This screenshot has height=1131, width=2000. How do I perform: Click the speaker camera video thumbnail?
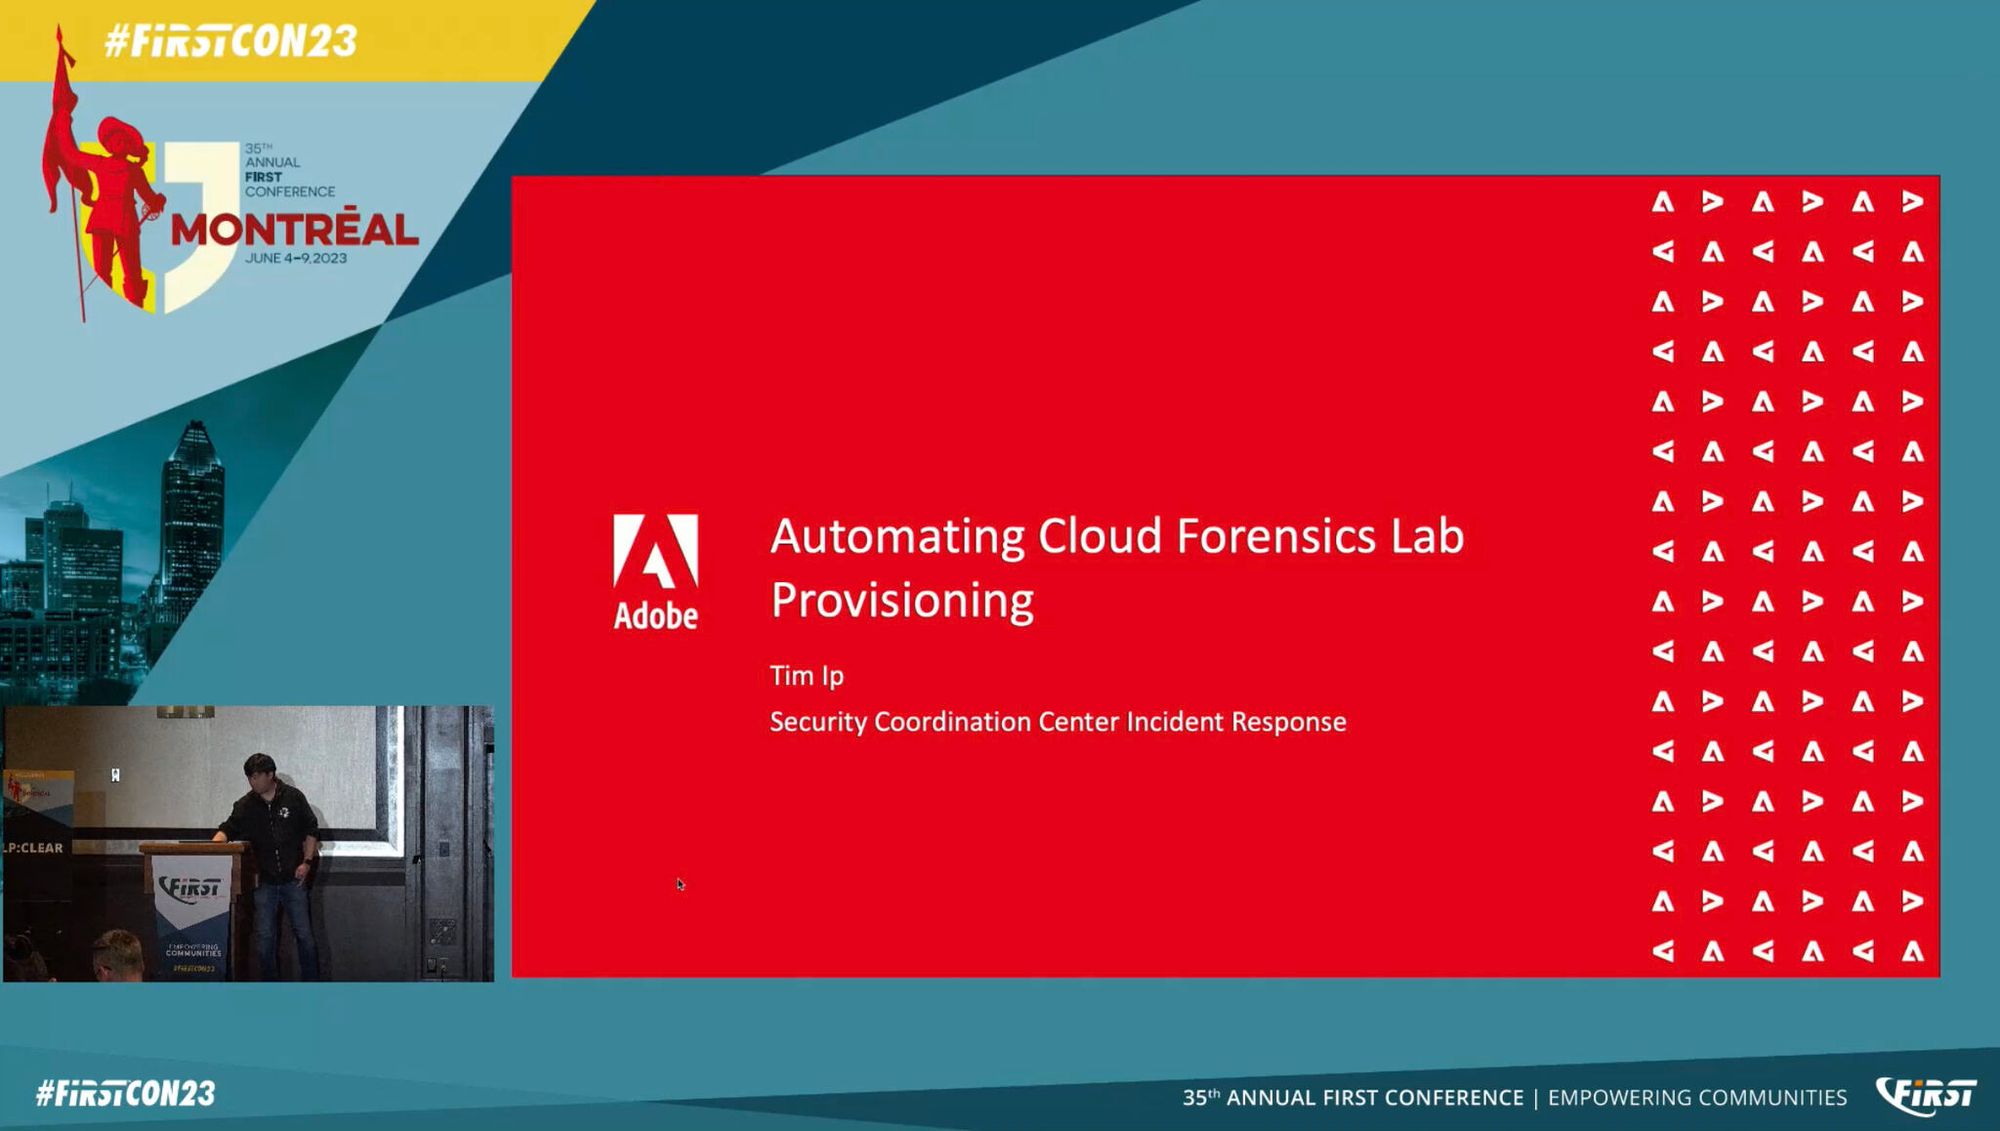[248, 843]
